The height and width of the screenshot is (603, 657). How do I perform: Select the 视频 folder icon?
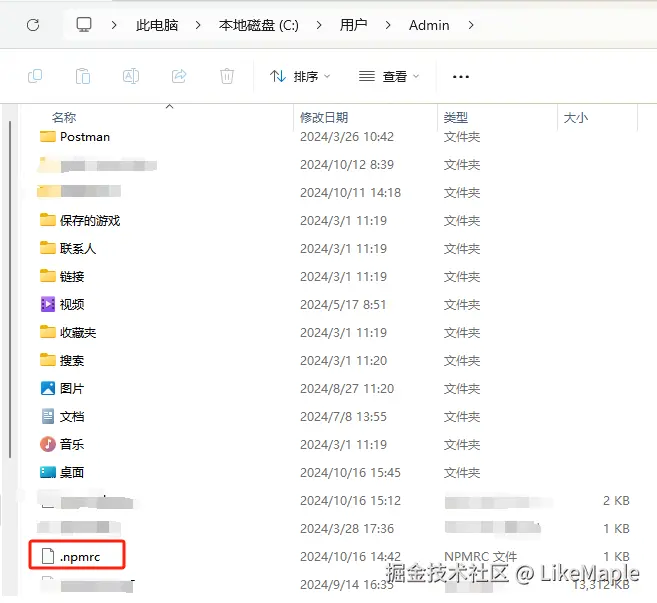(x=48, y=304)
